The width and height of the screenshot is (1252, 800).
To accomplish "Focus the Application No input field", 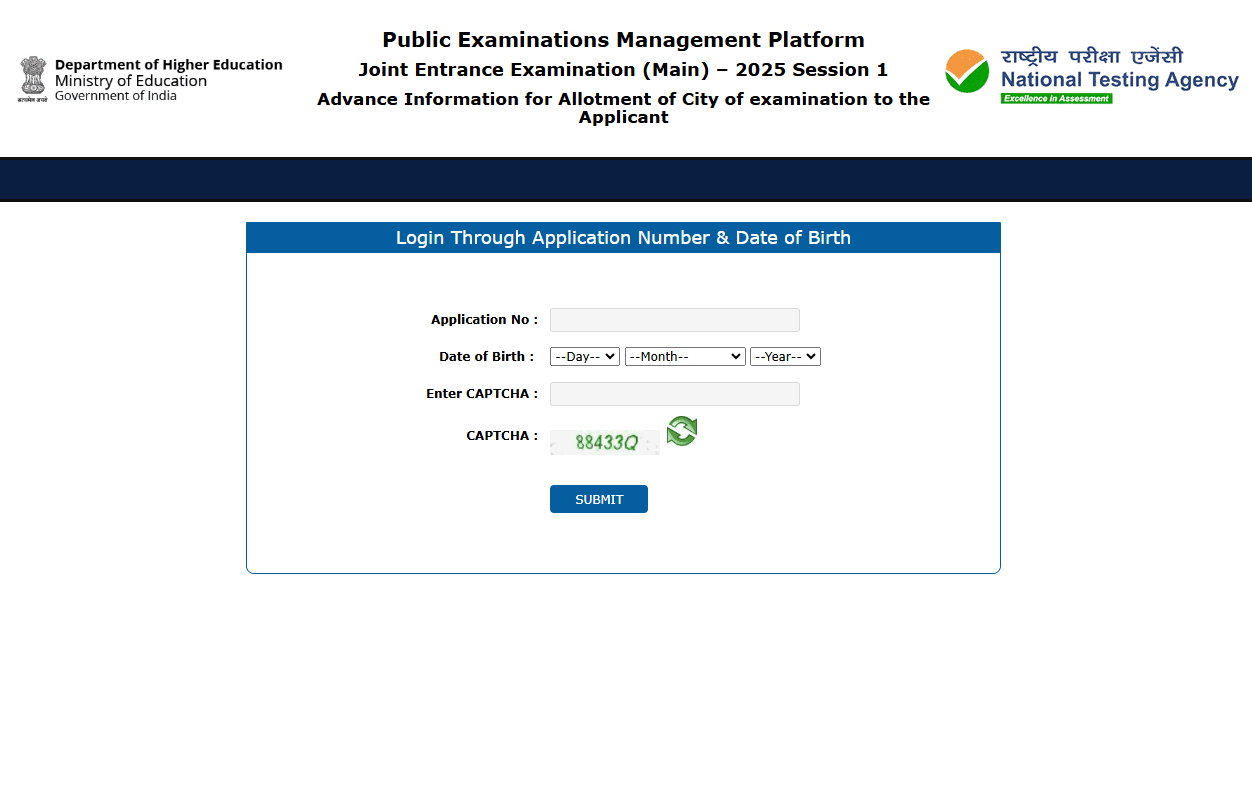I will 675,320.
